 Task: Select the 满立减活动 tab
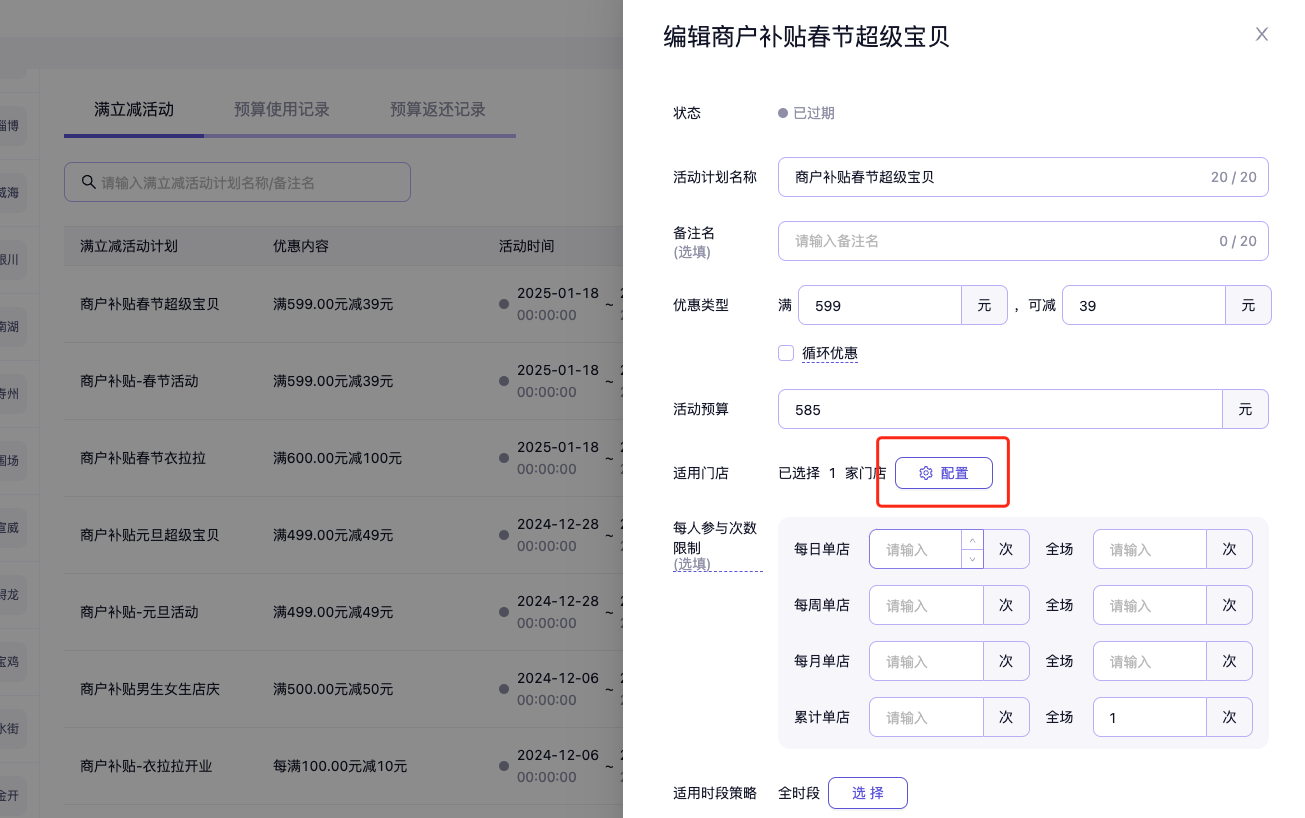pos(133,109)
